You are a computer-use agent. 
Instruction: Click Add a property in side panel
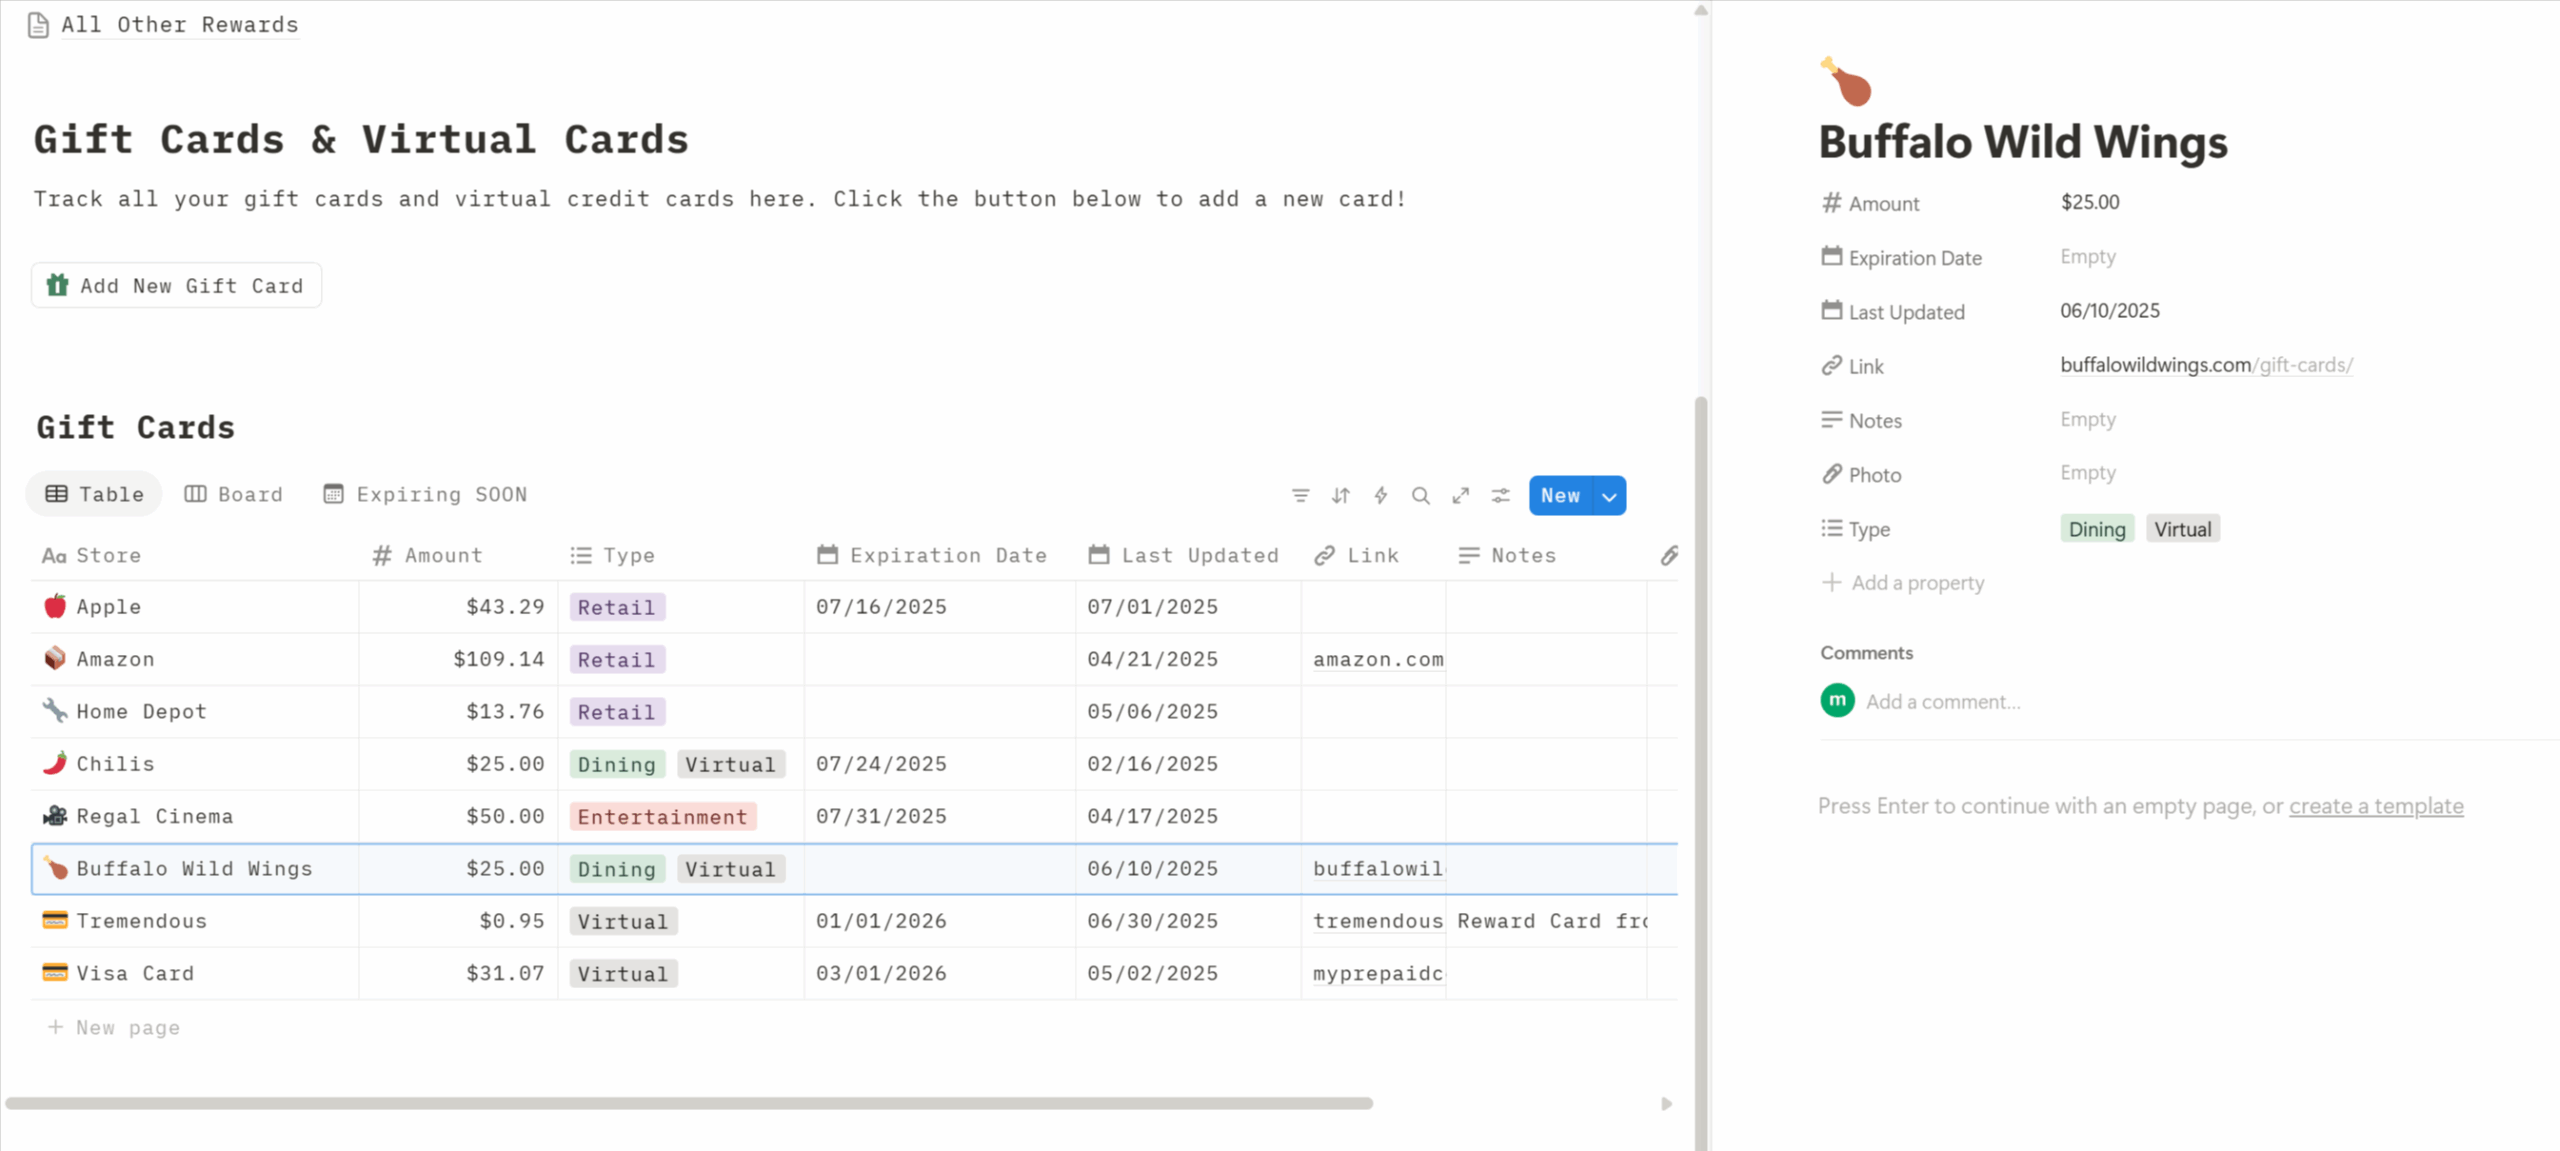point(1903,582)
